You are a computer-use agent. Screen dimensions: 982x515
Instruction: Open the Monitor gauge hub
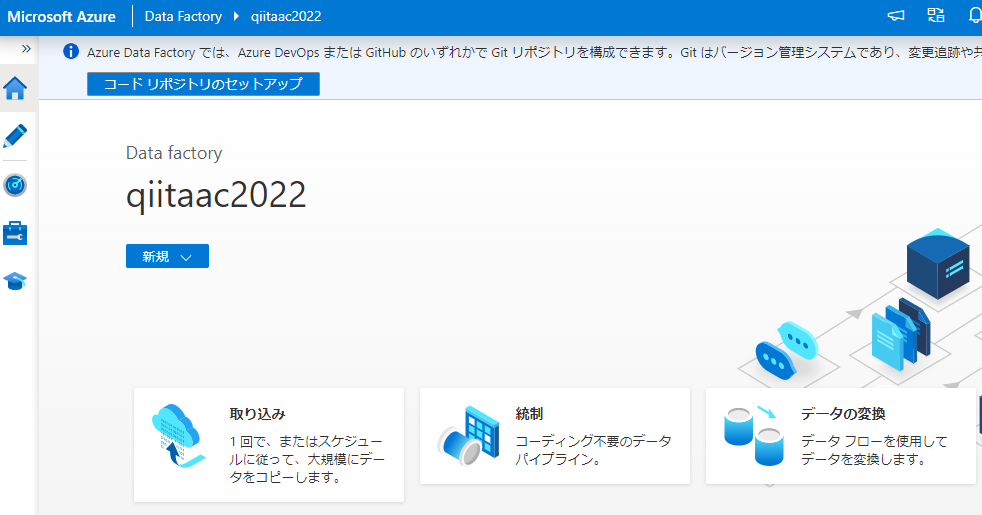(15, 185)
